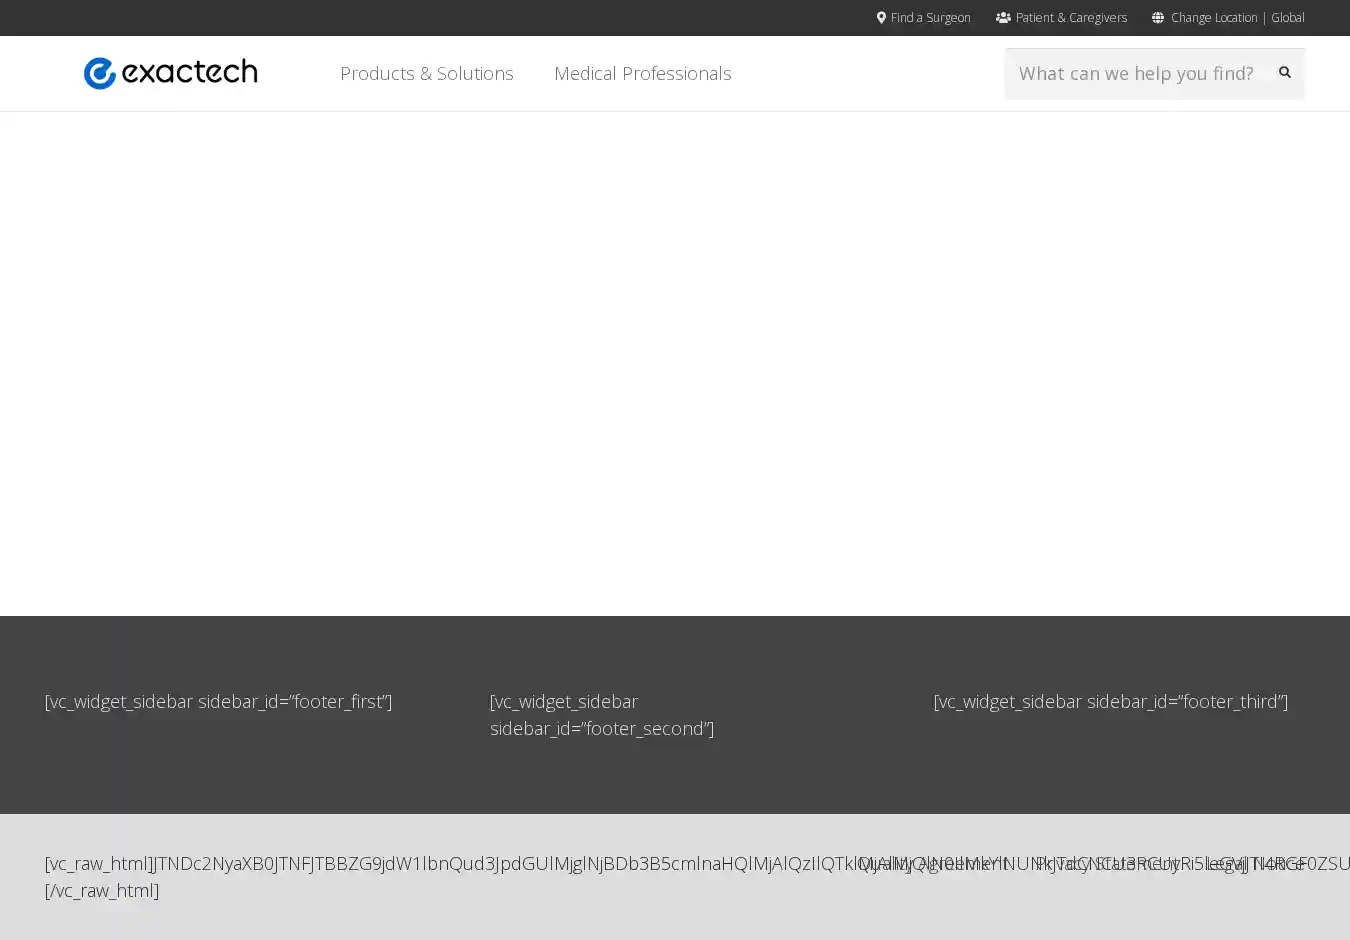This screenshot has height=940, width=1350.
Task: Click the footer_first sidebar shortcode text
Action: [218, 701]
